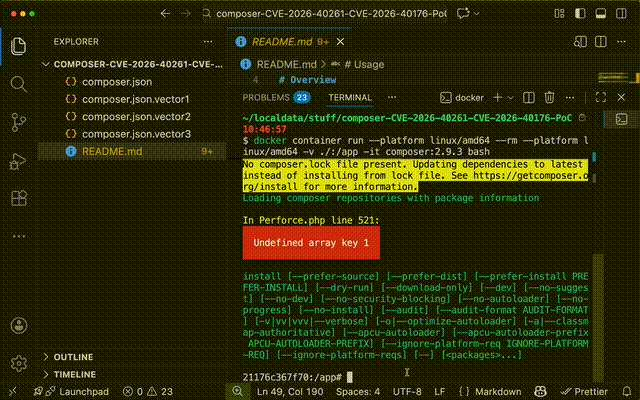Screen dimensions: 640x400
Task: Expand the OUTLINE section
Action: [72, 356]
